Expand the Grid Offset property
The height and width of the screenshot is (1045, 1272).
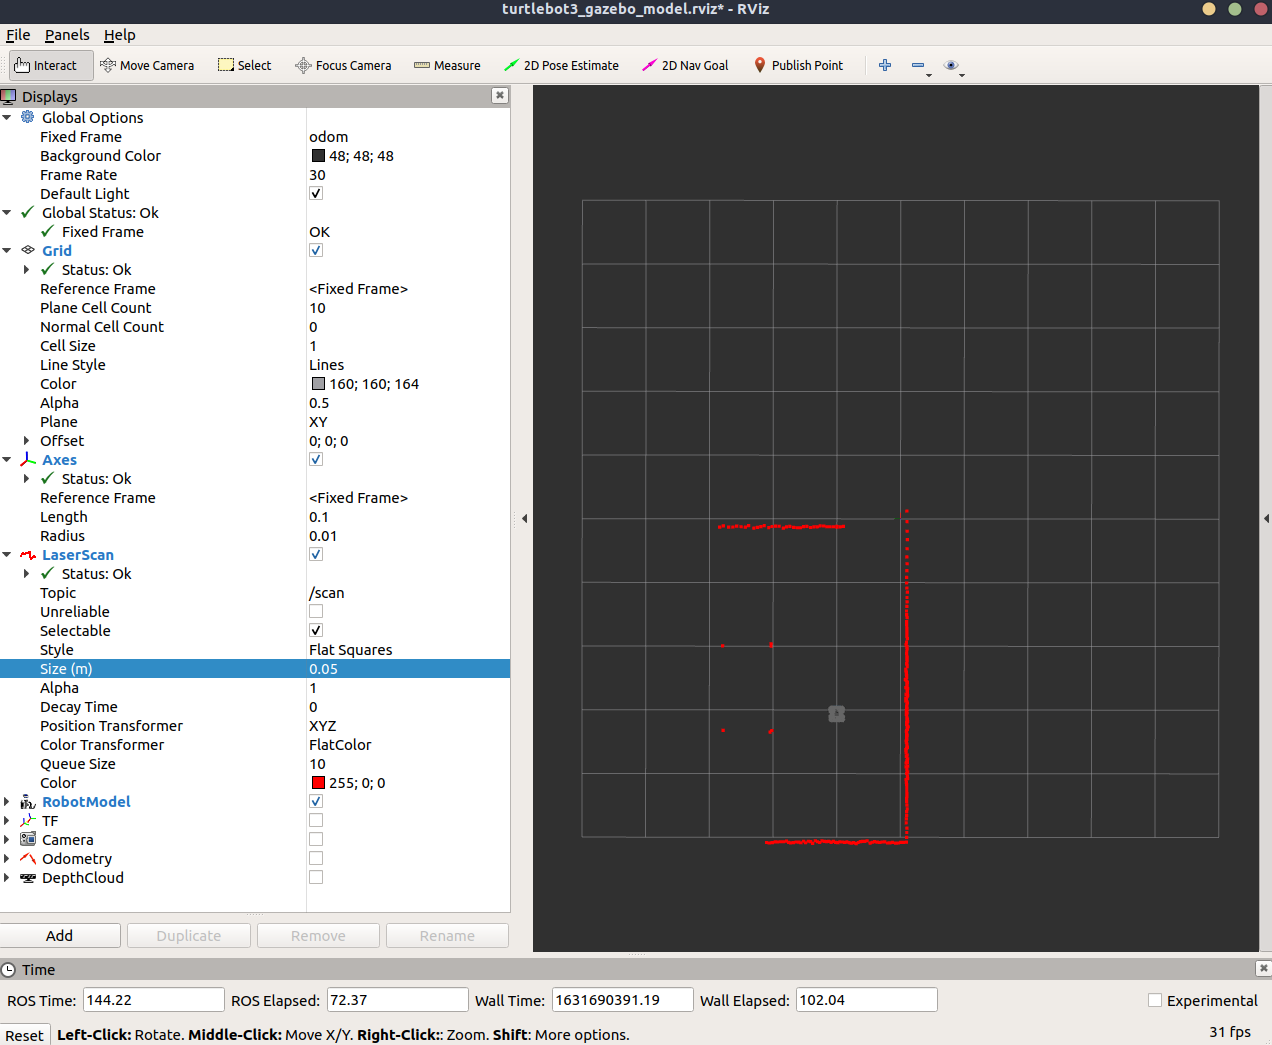click(x=27, y=441)
